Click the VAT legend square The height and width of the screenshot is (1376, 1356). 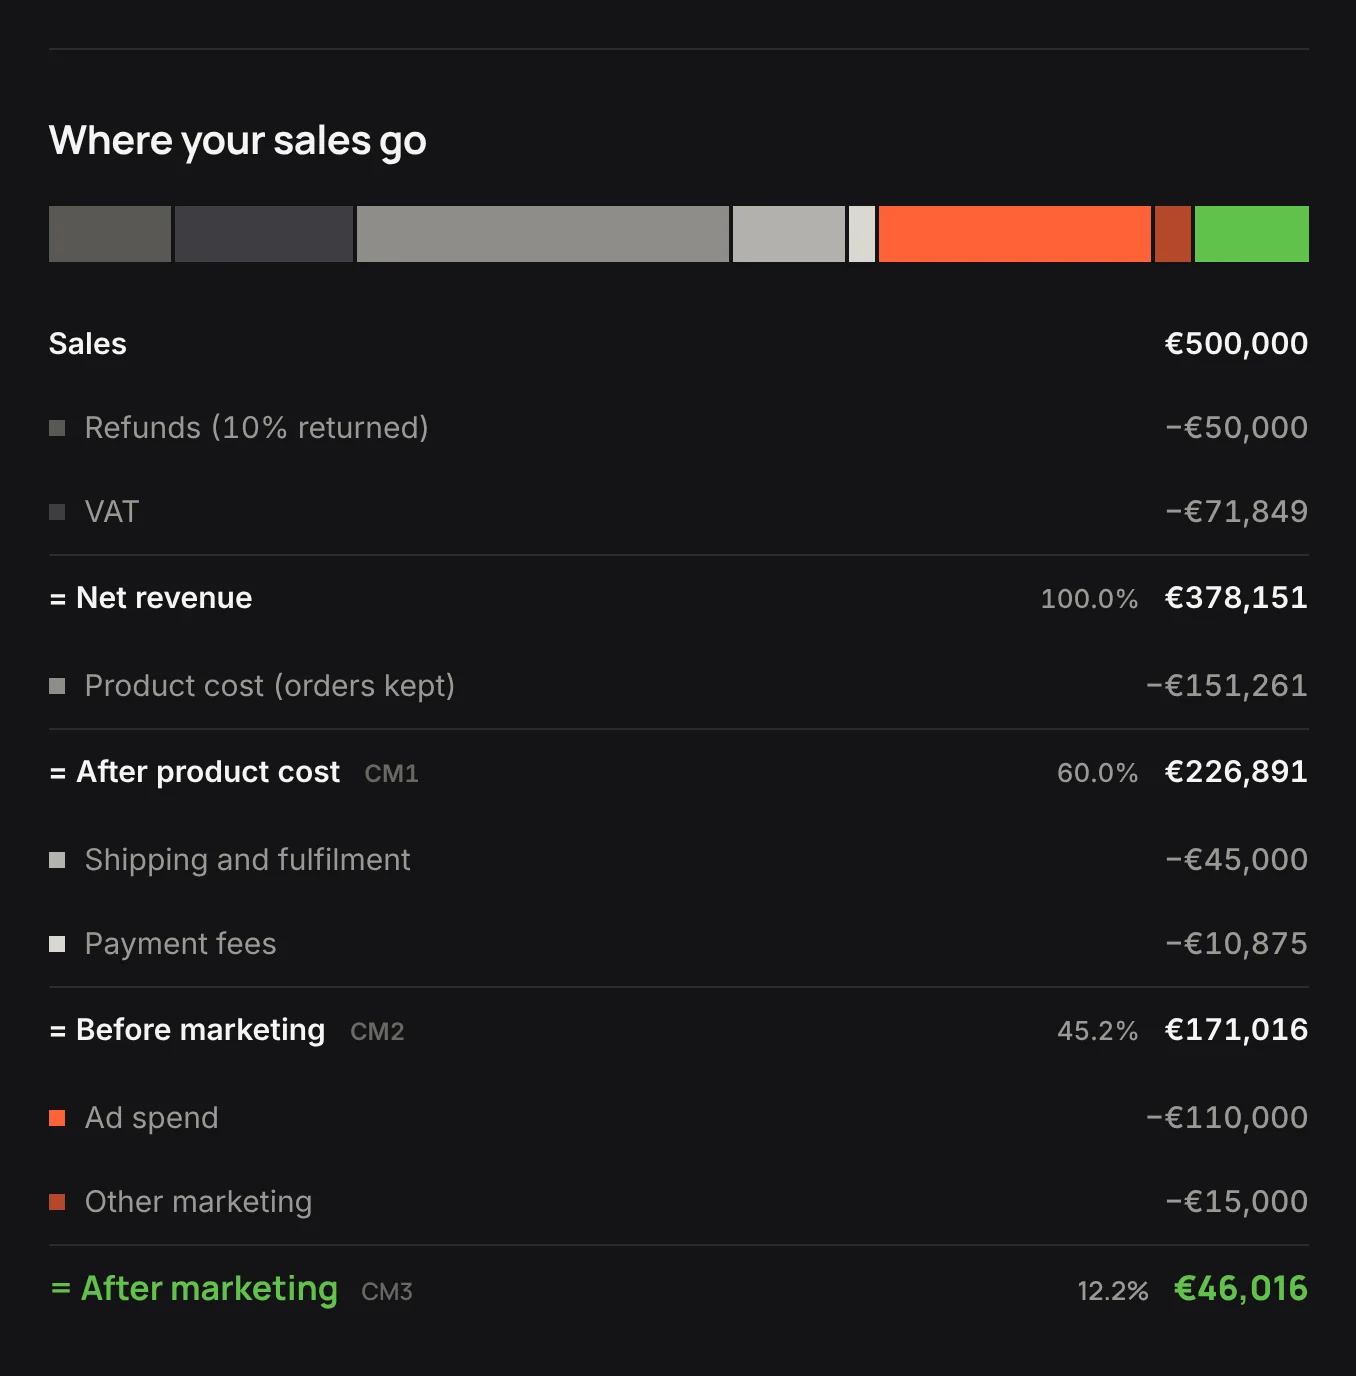click(57, 512)
